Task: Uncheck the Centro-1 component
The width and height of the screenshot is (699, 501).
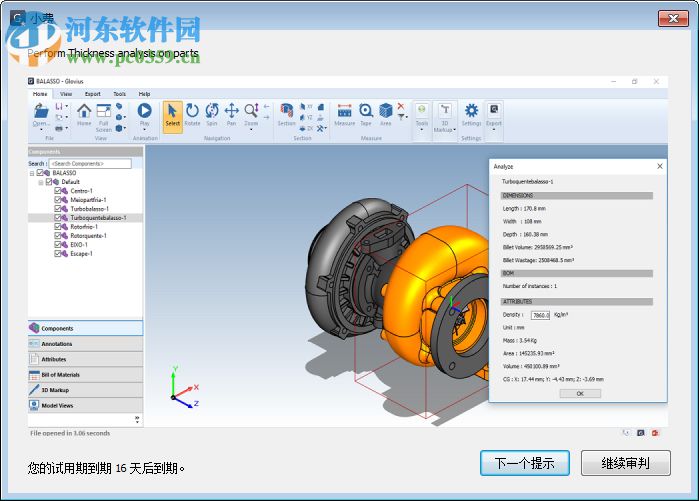Action: tap(58, 190)
